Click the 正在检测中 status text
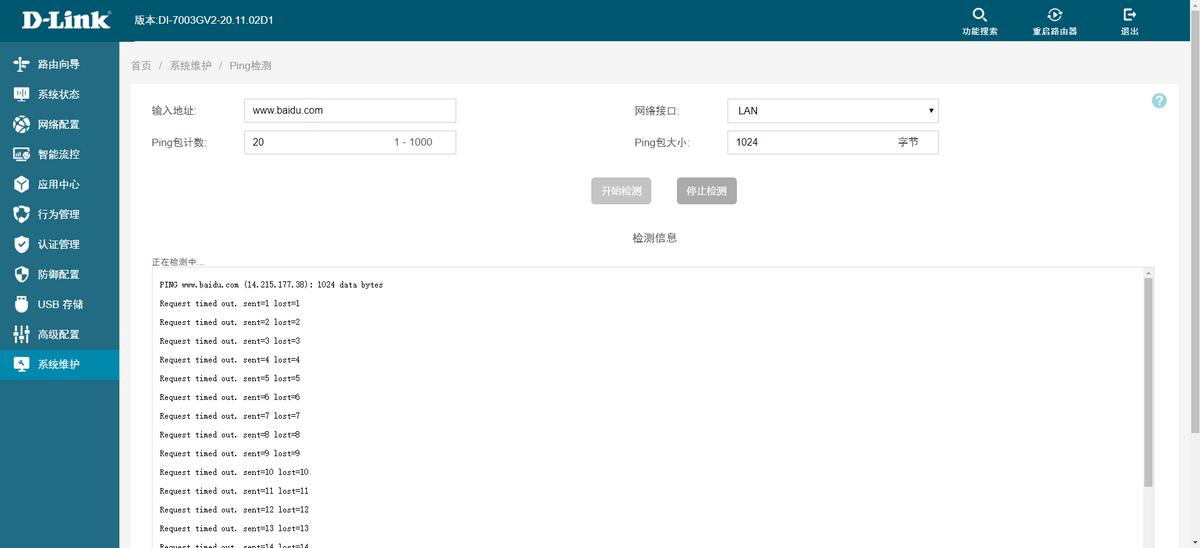The image size is (1200, 548). 178,262
